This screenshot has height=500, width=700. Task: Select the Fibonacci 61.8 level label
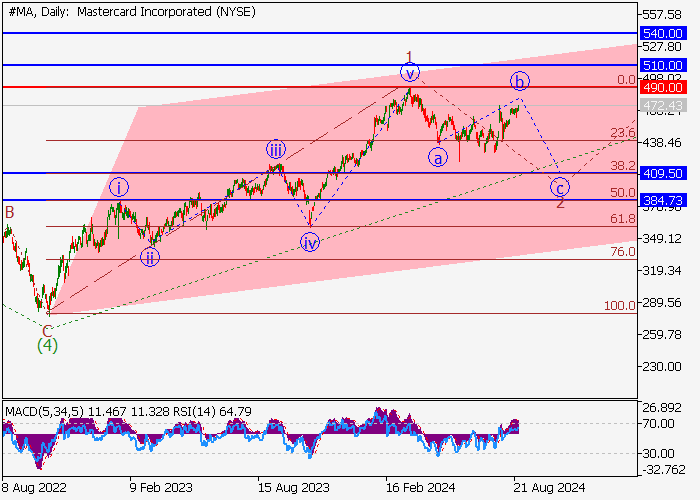click(x=623, y=219)
